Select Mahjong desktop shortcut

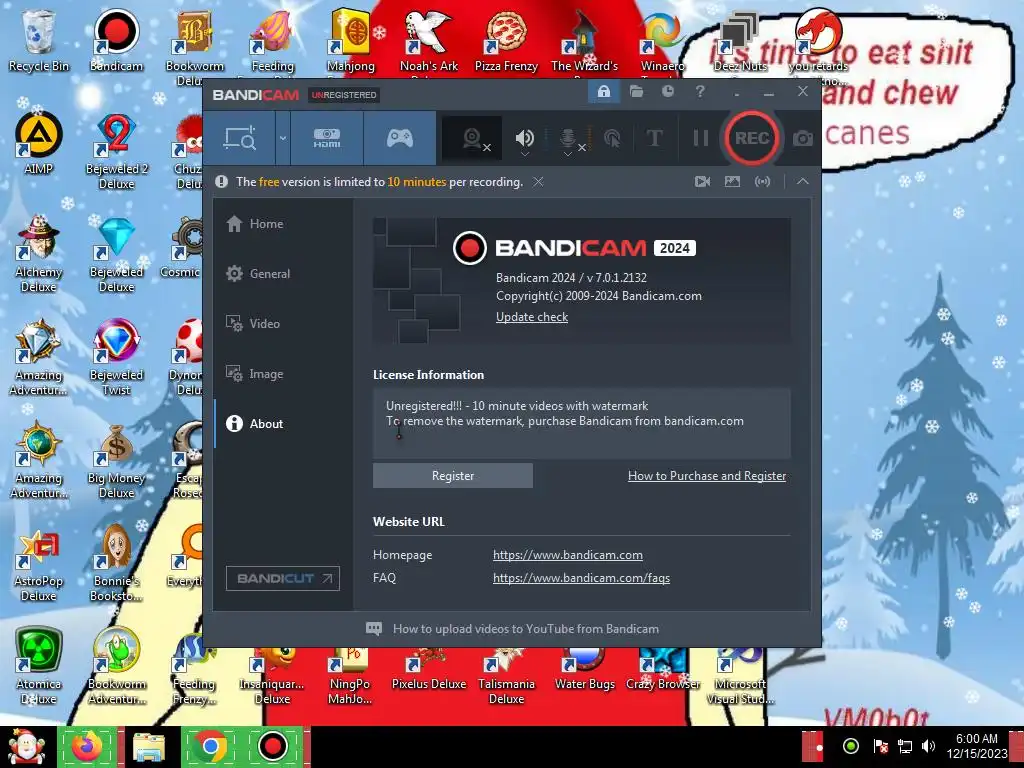tap(351, 40)
